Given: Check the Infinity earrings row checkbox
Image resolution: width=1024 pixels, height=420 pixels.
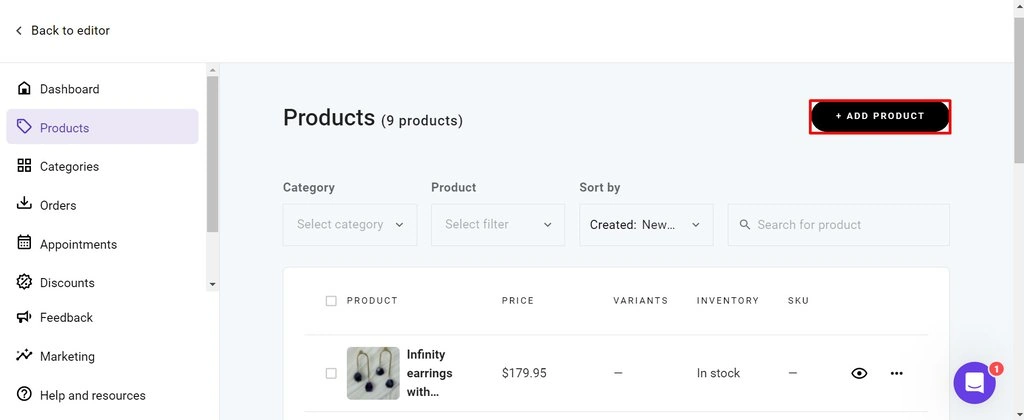Looking at the screenshot, I should tap(331, 373).
